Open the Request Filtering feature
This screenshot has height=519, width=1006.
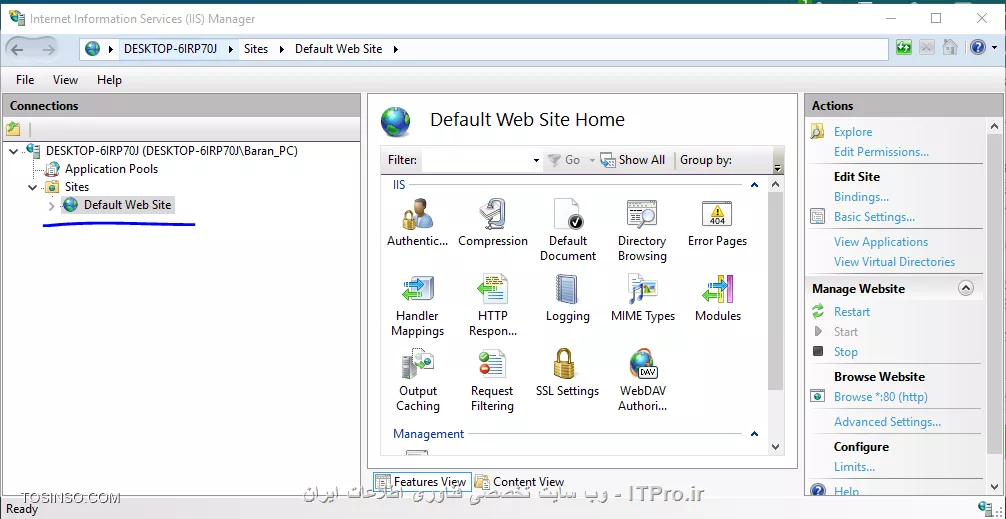coord(493,380)
